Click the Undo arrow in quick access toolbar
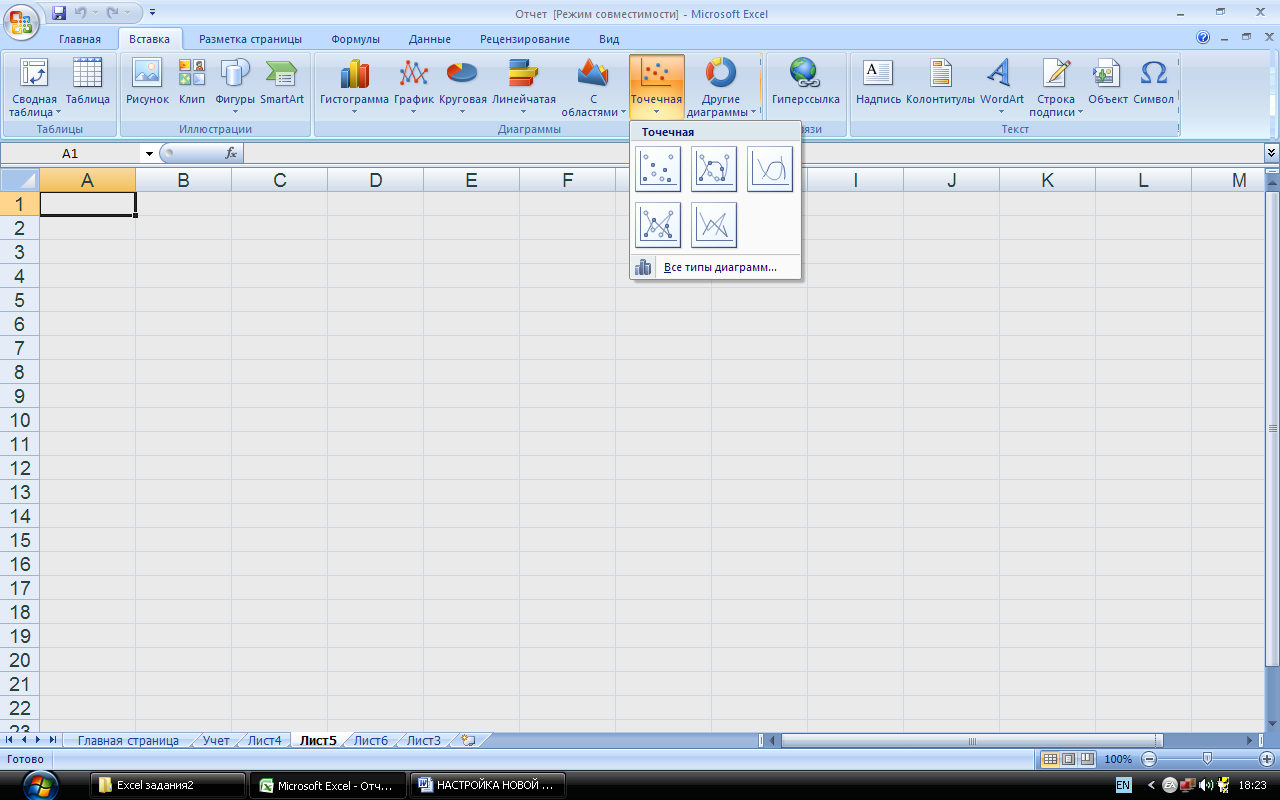 pyautogui.click(x=81, y=14)
